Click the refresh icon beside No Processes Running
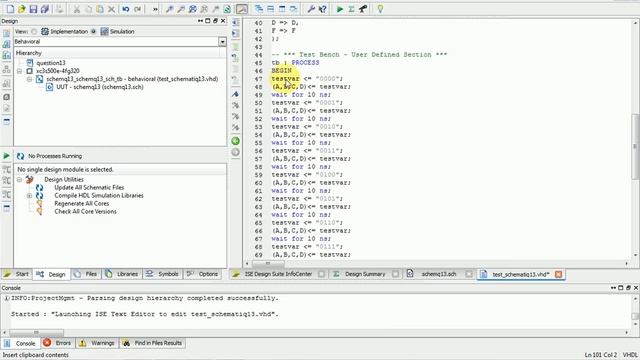Screen dimensions: 640x360 coord(20,156)
